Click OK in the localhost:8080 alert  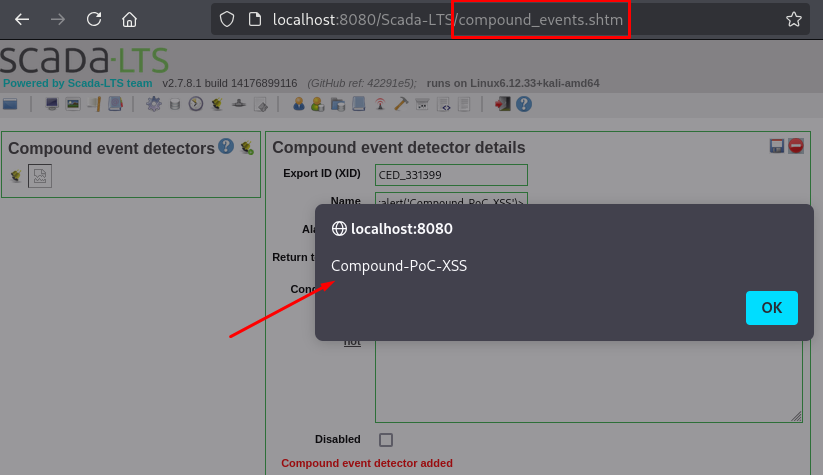pyautogui.click(x=772, y=308)
